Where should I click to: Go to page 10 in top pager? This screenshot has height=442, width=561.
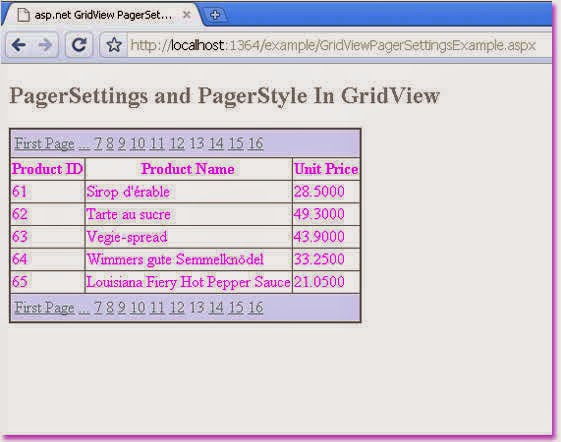click(x=138, y=144)
